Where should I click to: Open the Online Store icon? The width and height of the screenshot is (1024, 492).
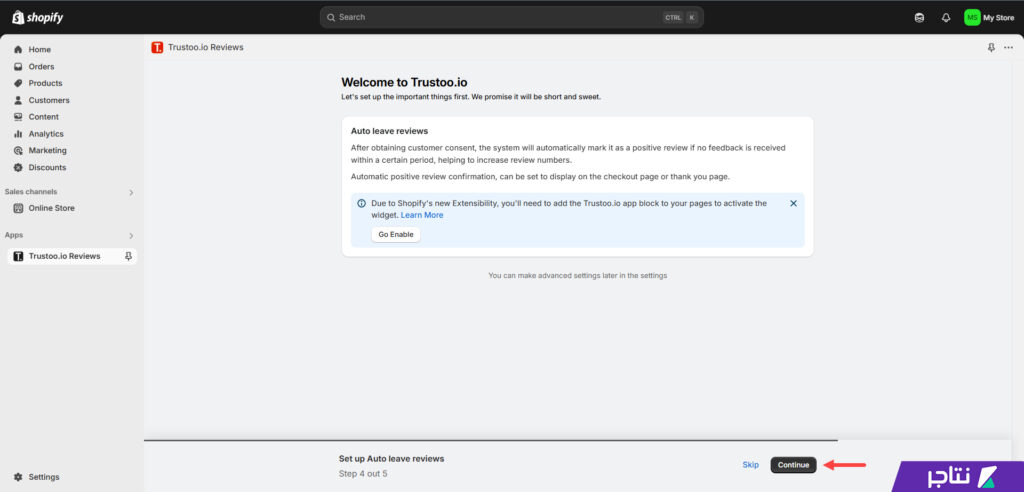pos(18,208)
